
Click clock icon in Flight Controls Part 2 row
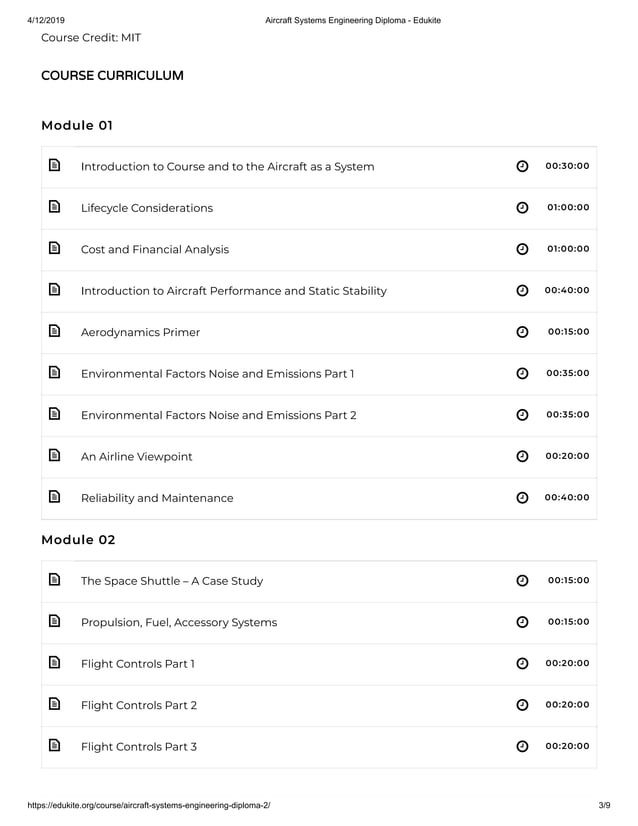522,705
